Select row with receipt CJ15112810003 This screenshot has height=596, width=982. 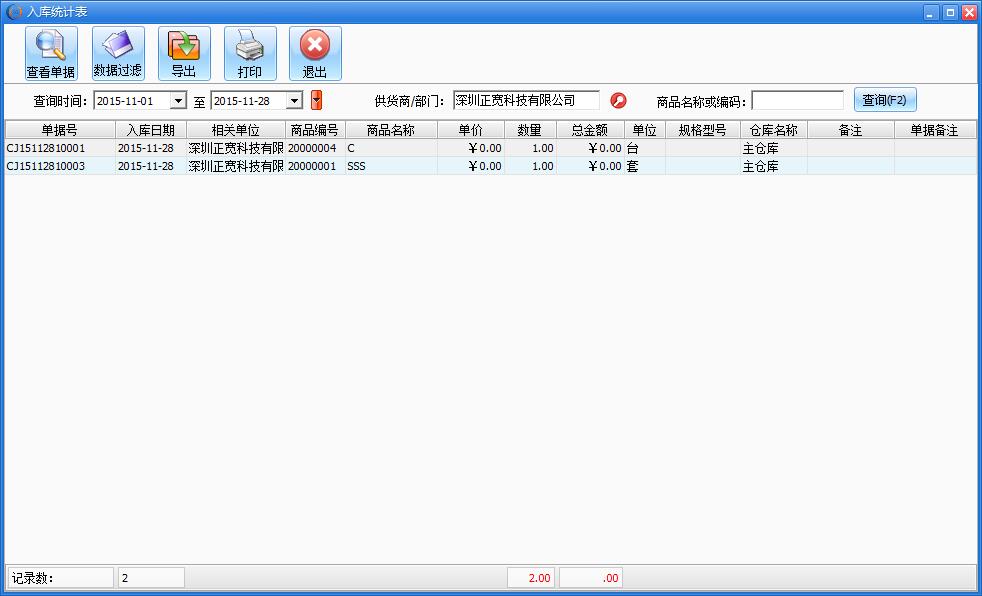coord(490,166)
